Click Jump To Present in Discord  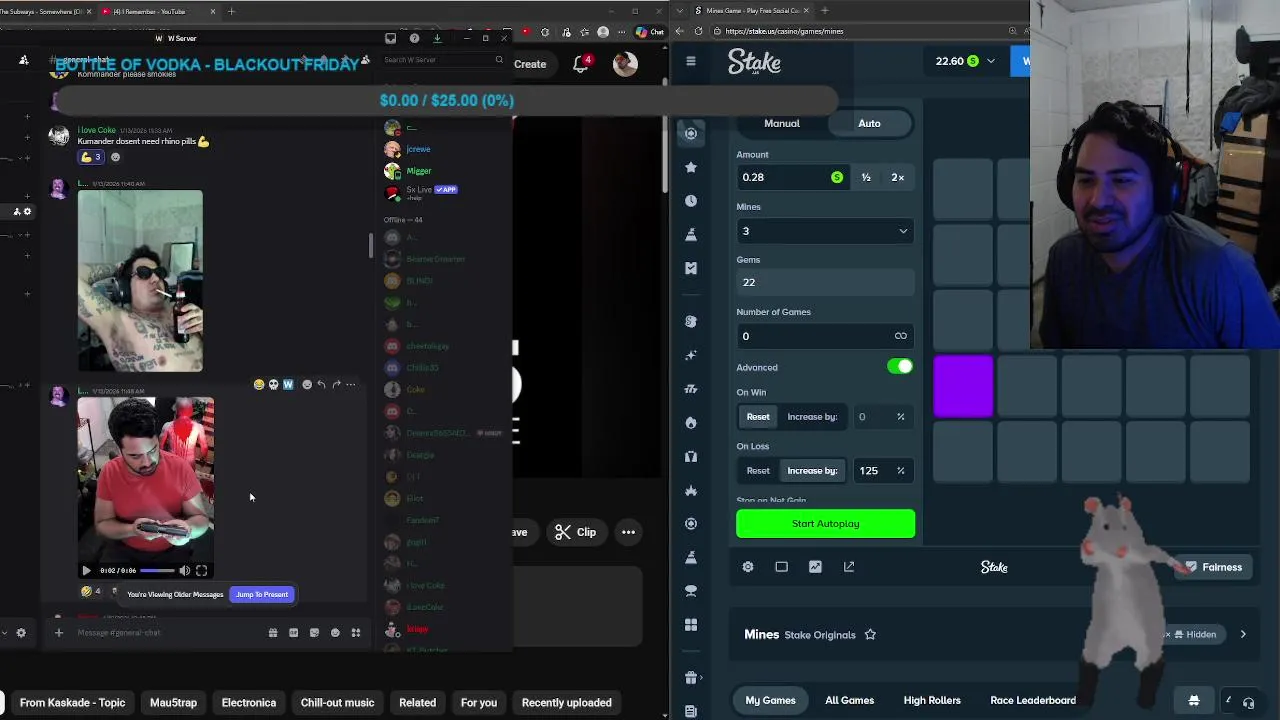click(x=262, y=594)
